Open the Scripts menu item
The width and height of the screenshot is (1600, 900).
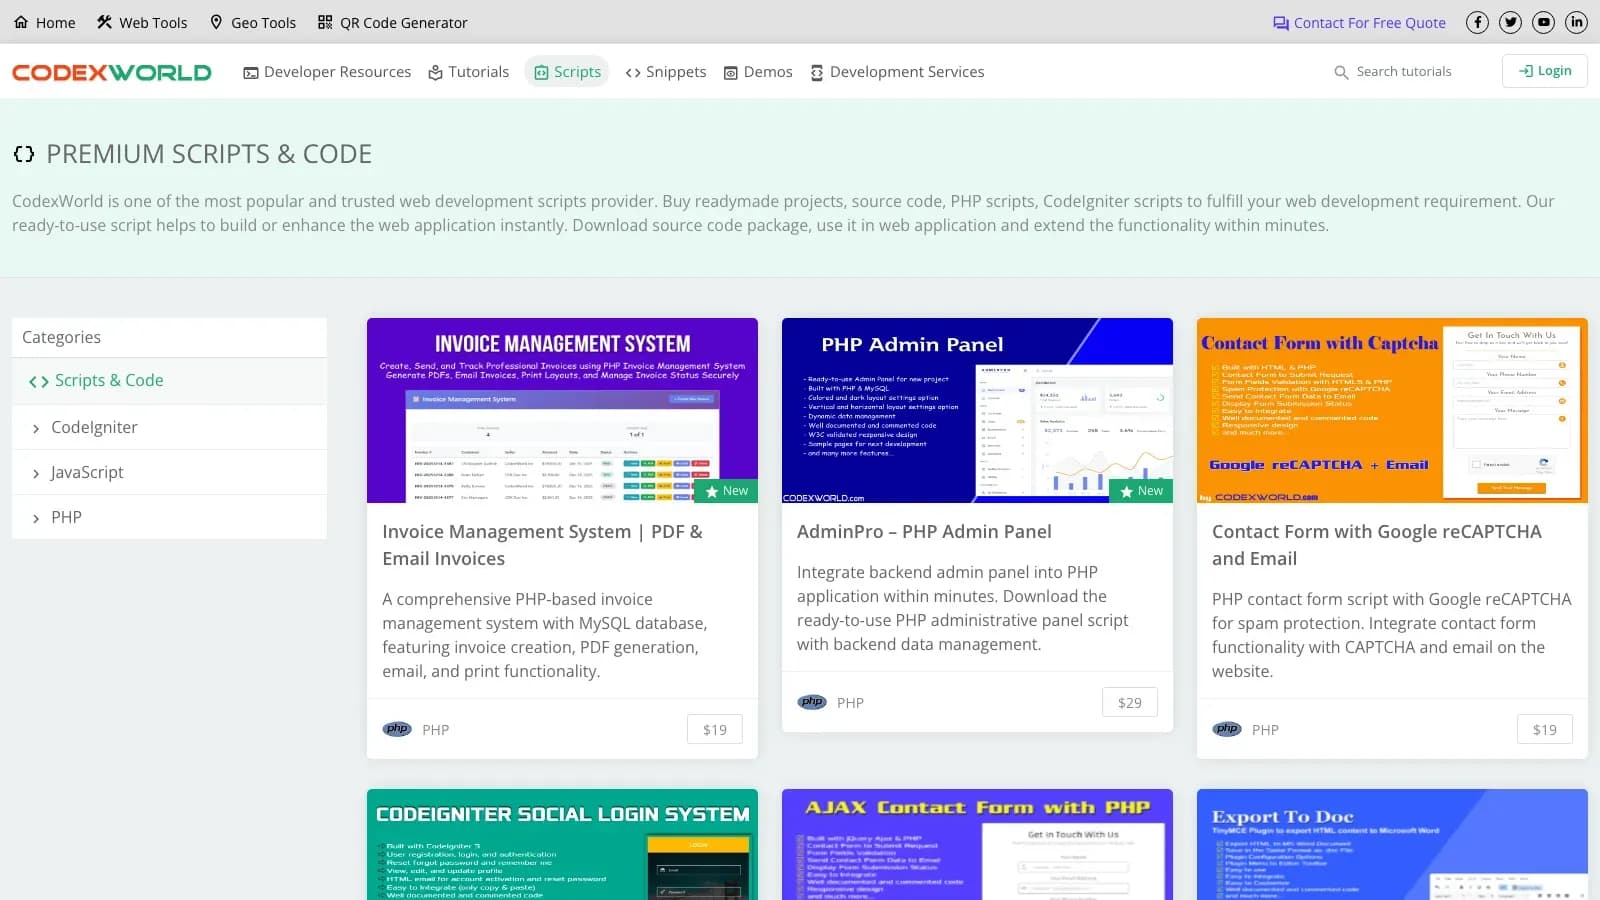point(567,72)
